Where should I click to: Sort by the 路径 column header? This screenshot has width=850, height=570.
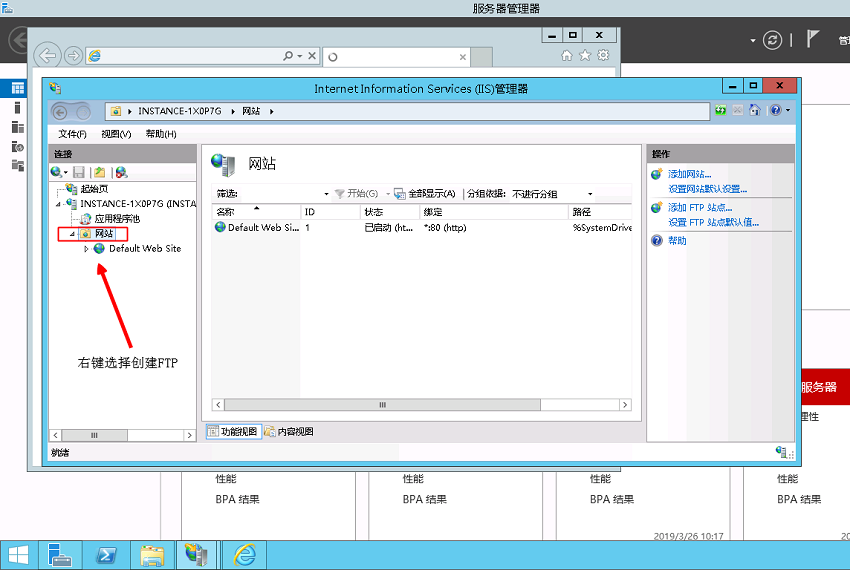pos(600,212)
